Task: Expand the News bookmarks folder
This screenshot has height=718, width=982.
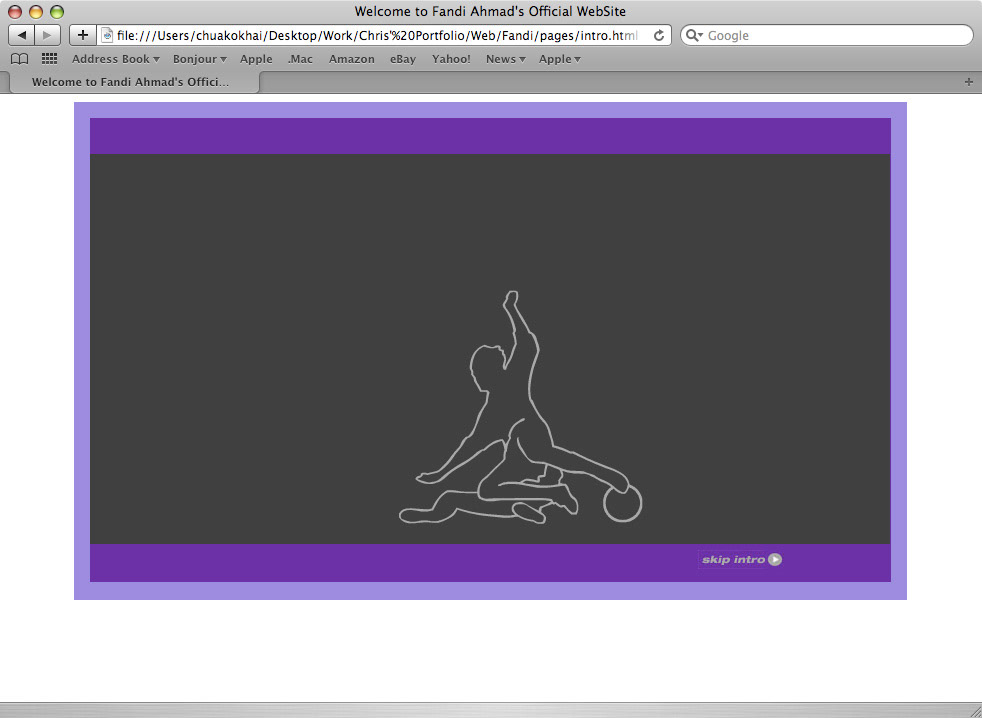Action: (505, 59)
